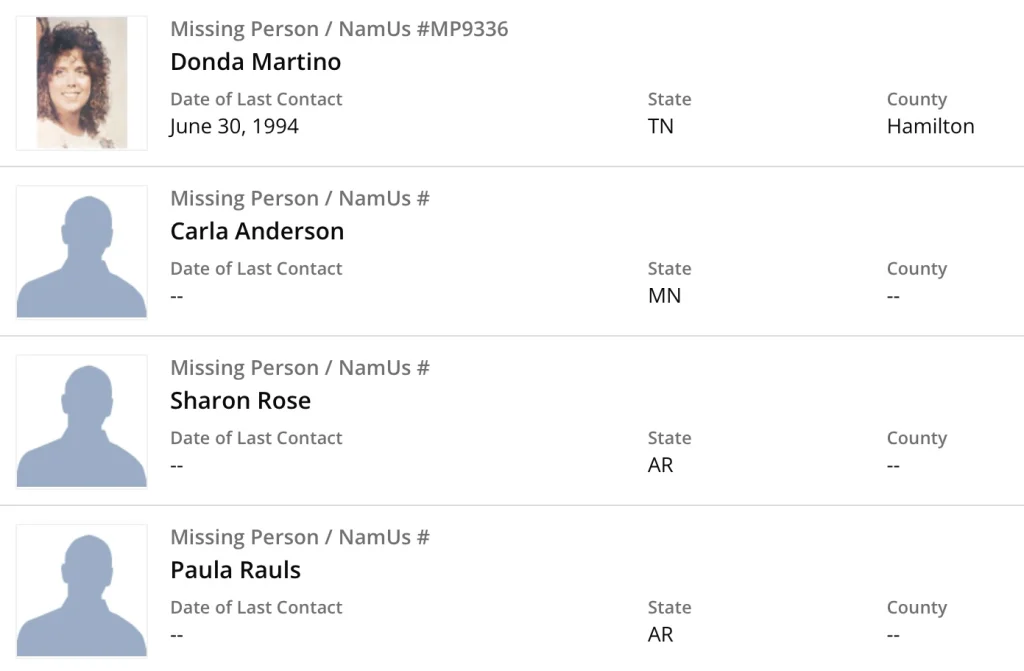This screenshot has width=1024, height=671.
Task: Select the Paula Rauls record name
Action: pyautogui.click(x=235, y=570)
